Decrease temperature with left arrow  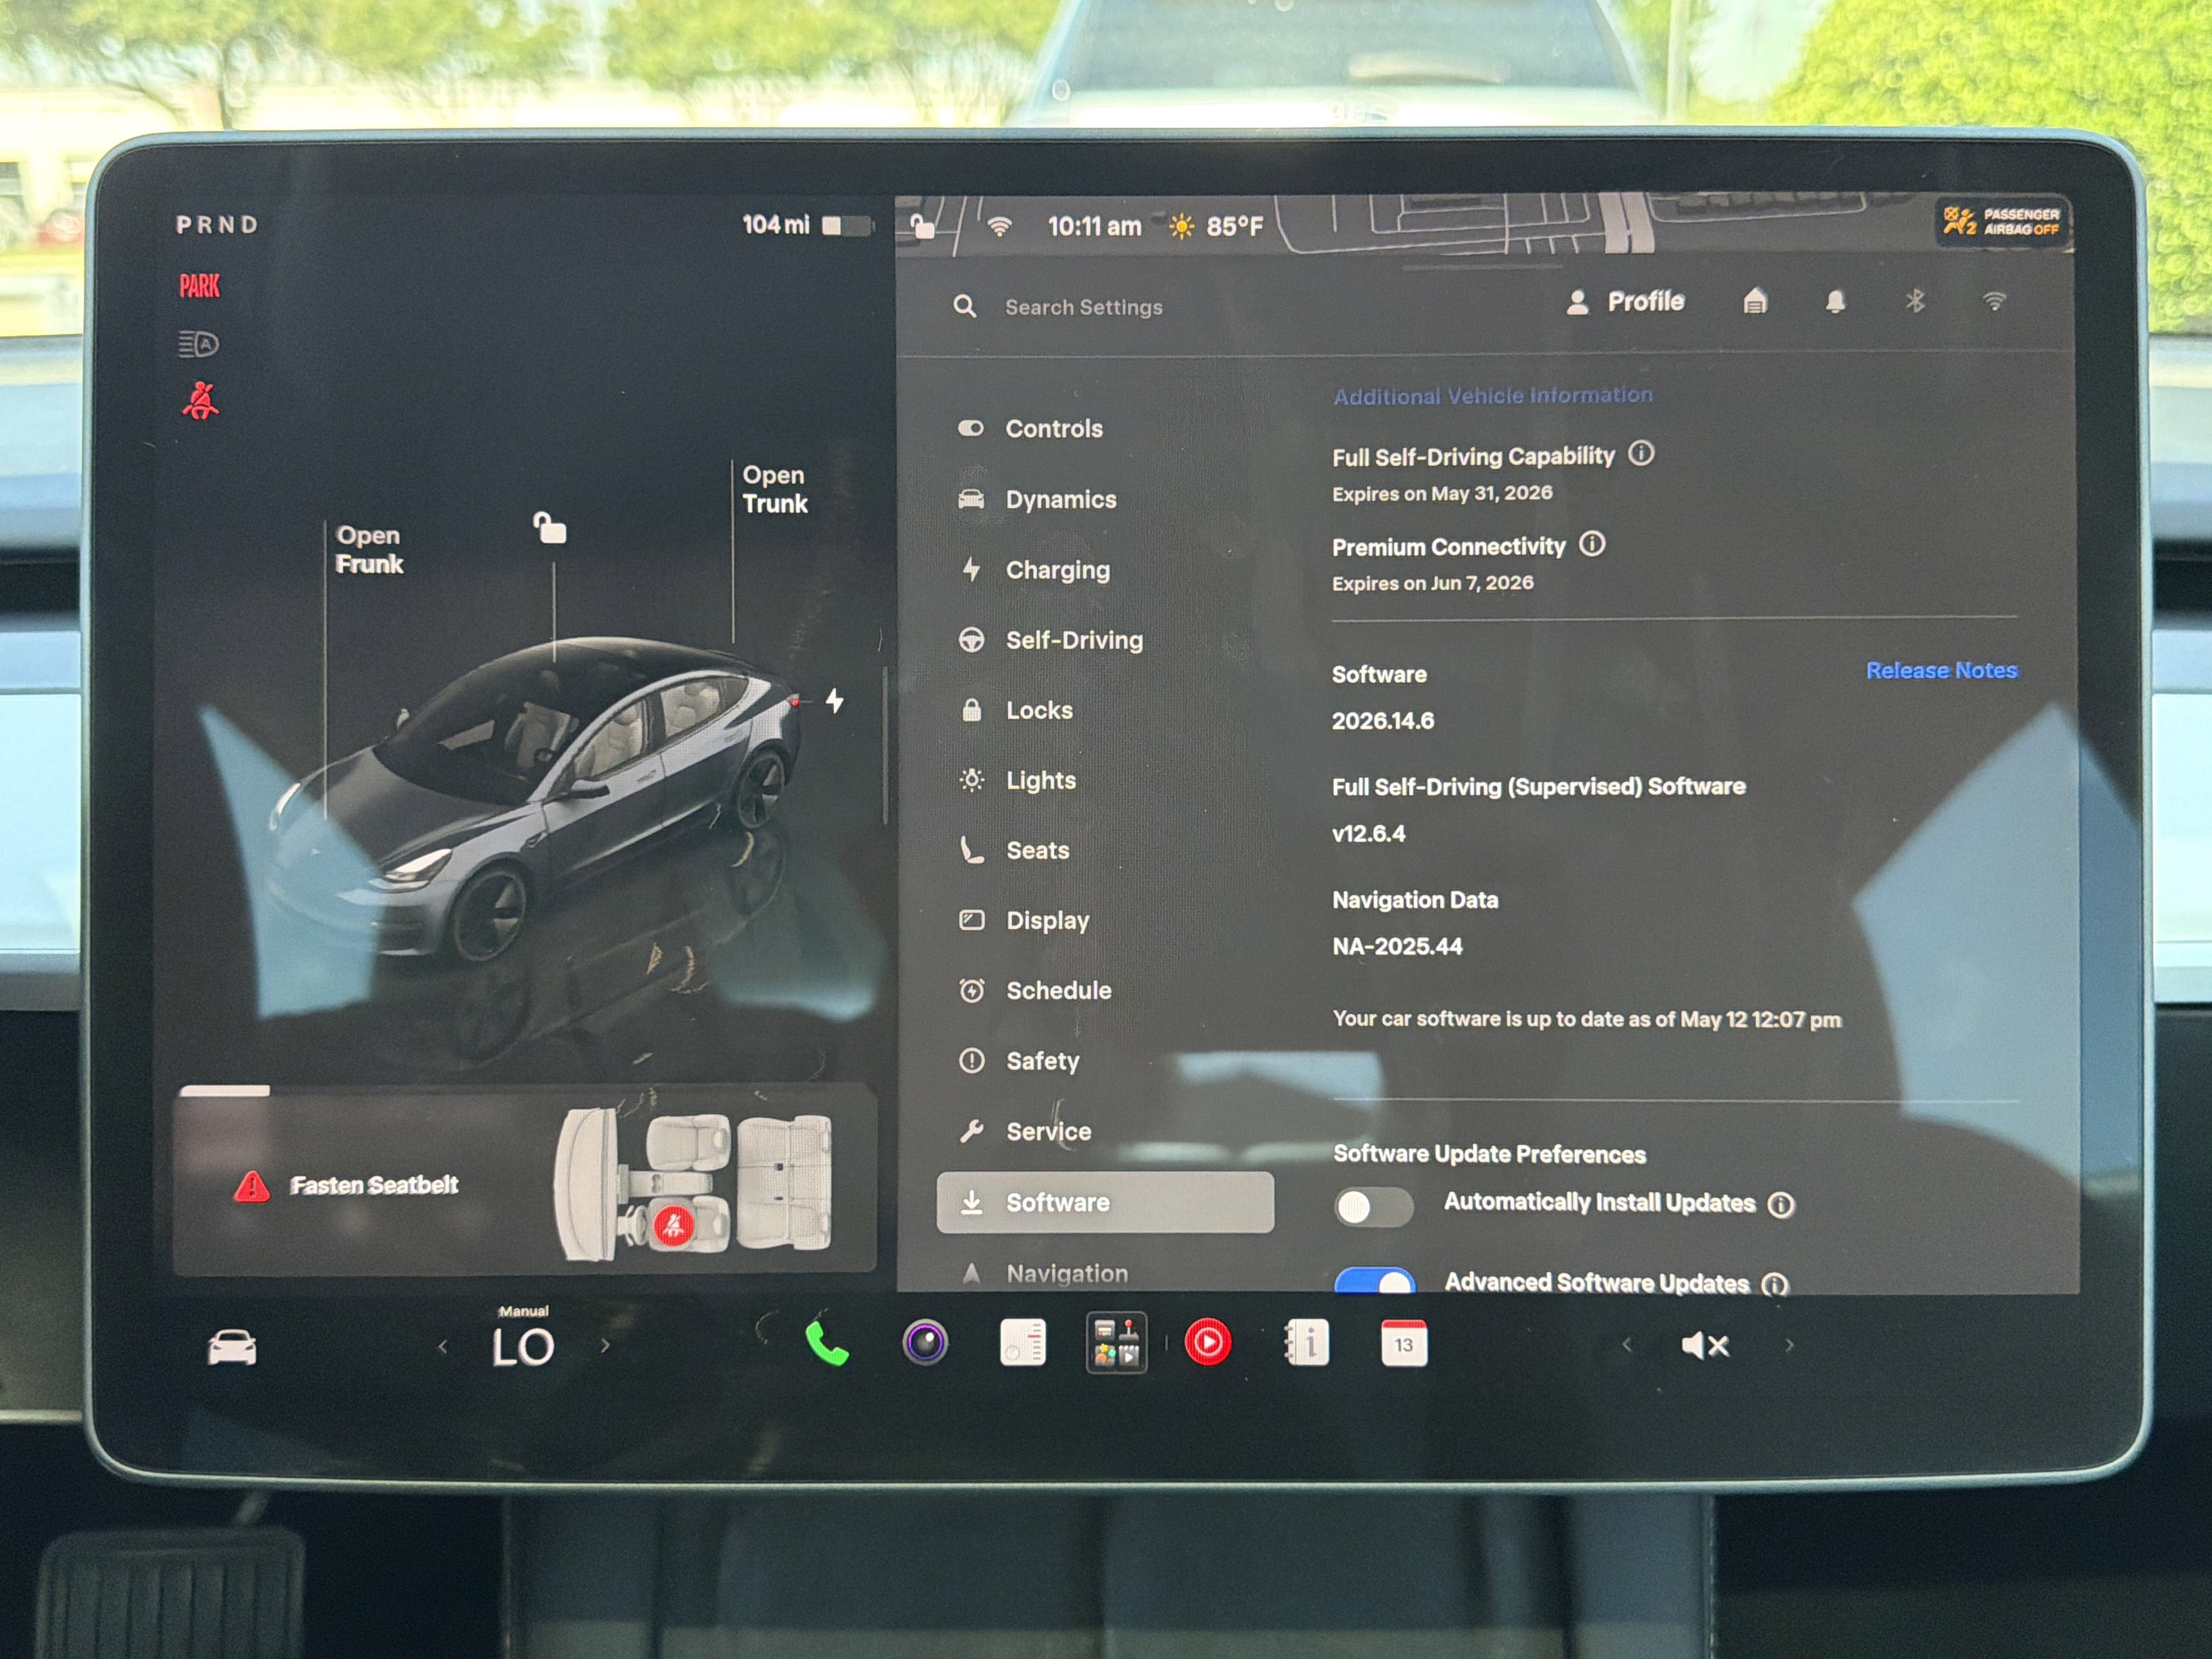[x=443, y=1347]
